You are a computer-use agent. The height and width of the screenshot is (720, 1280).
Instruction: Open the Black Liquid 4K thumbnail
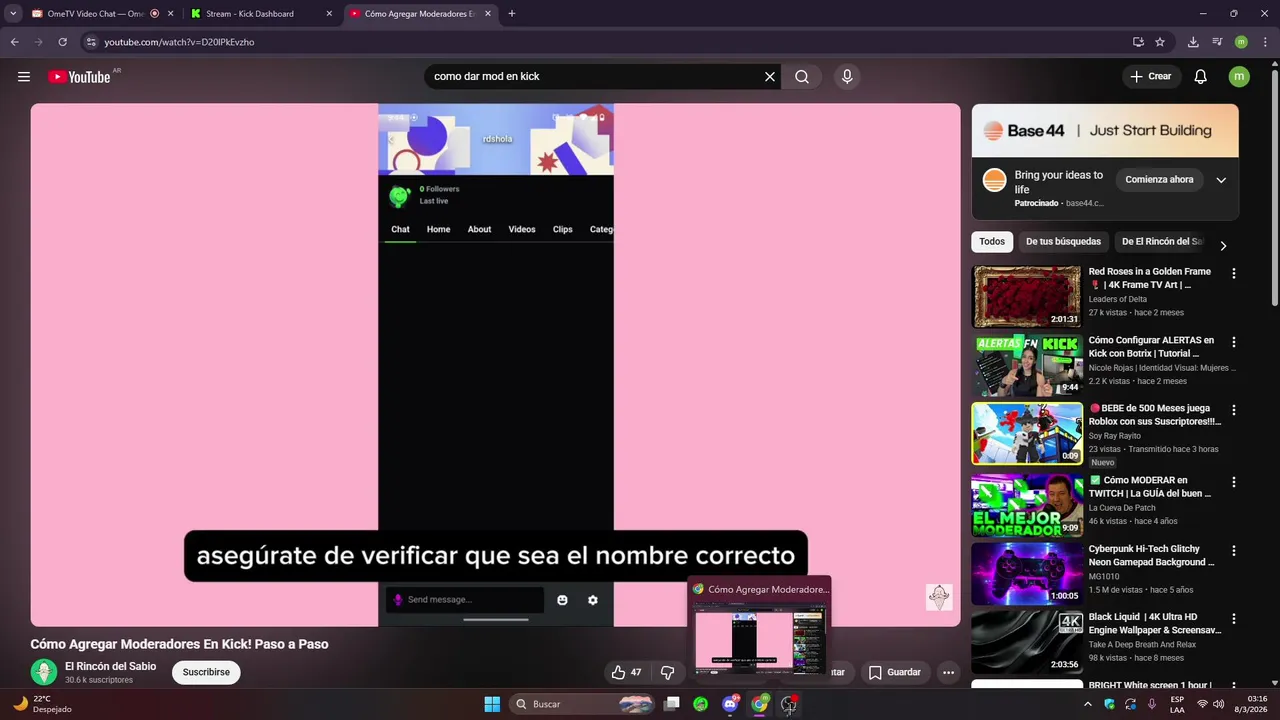[x=1027, y=642]
